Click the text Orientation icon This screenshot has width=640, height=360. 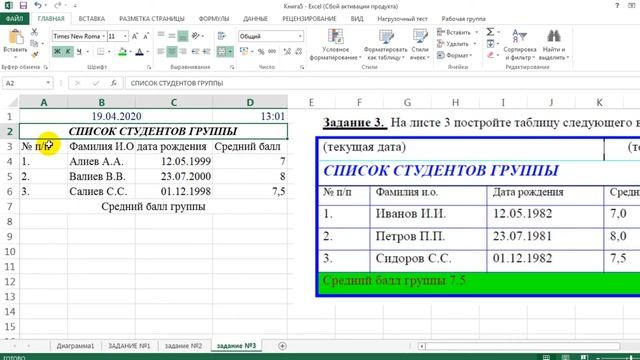point(196,36)
